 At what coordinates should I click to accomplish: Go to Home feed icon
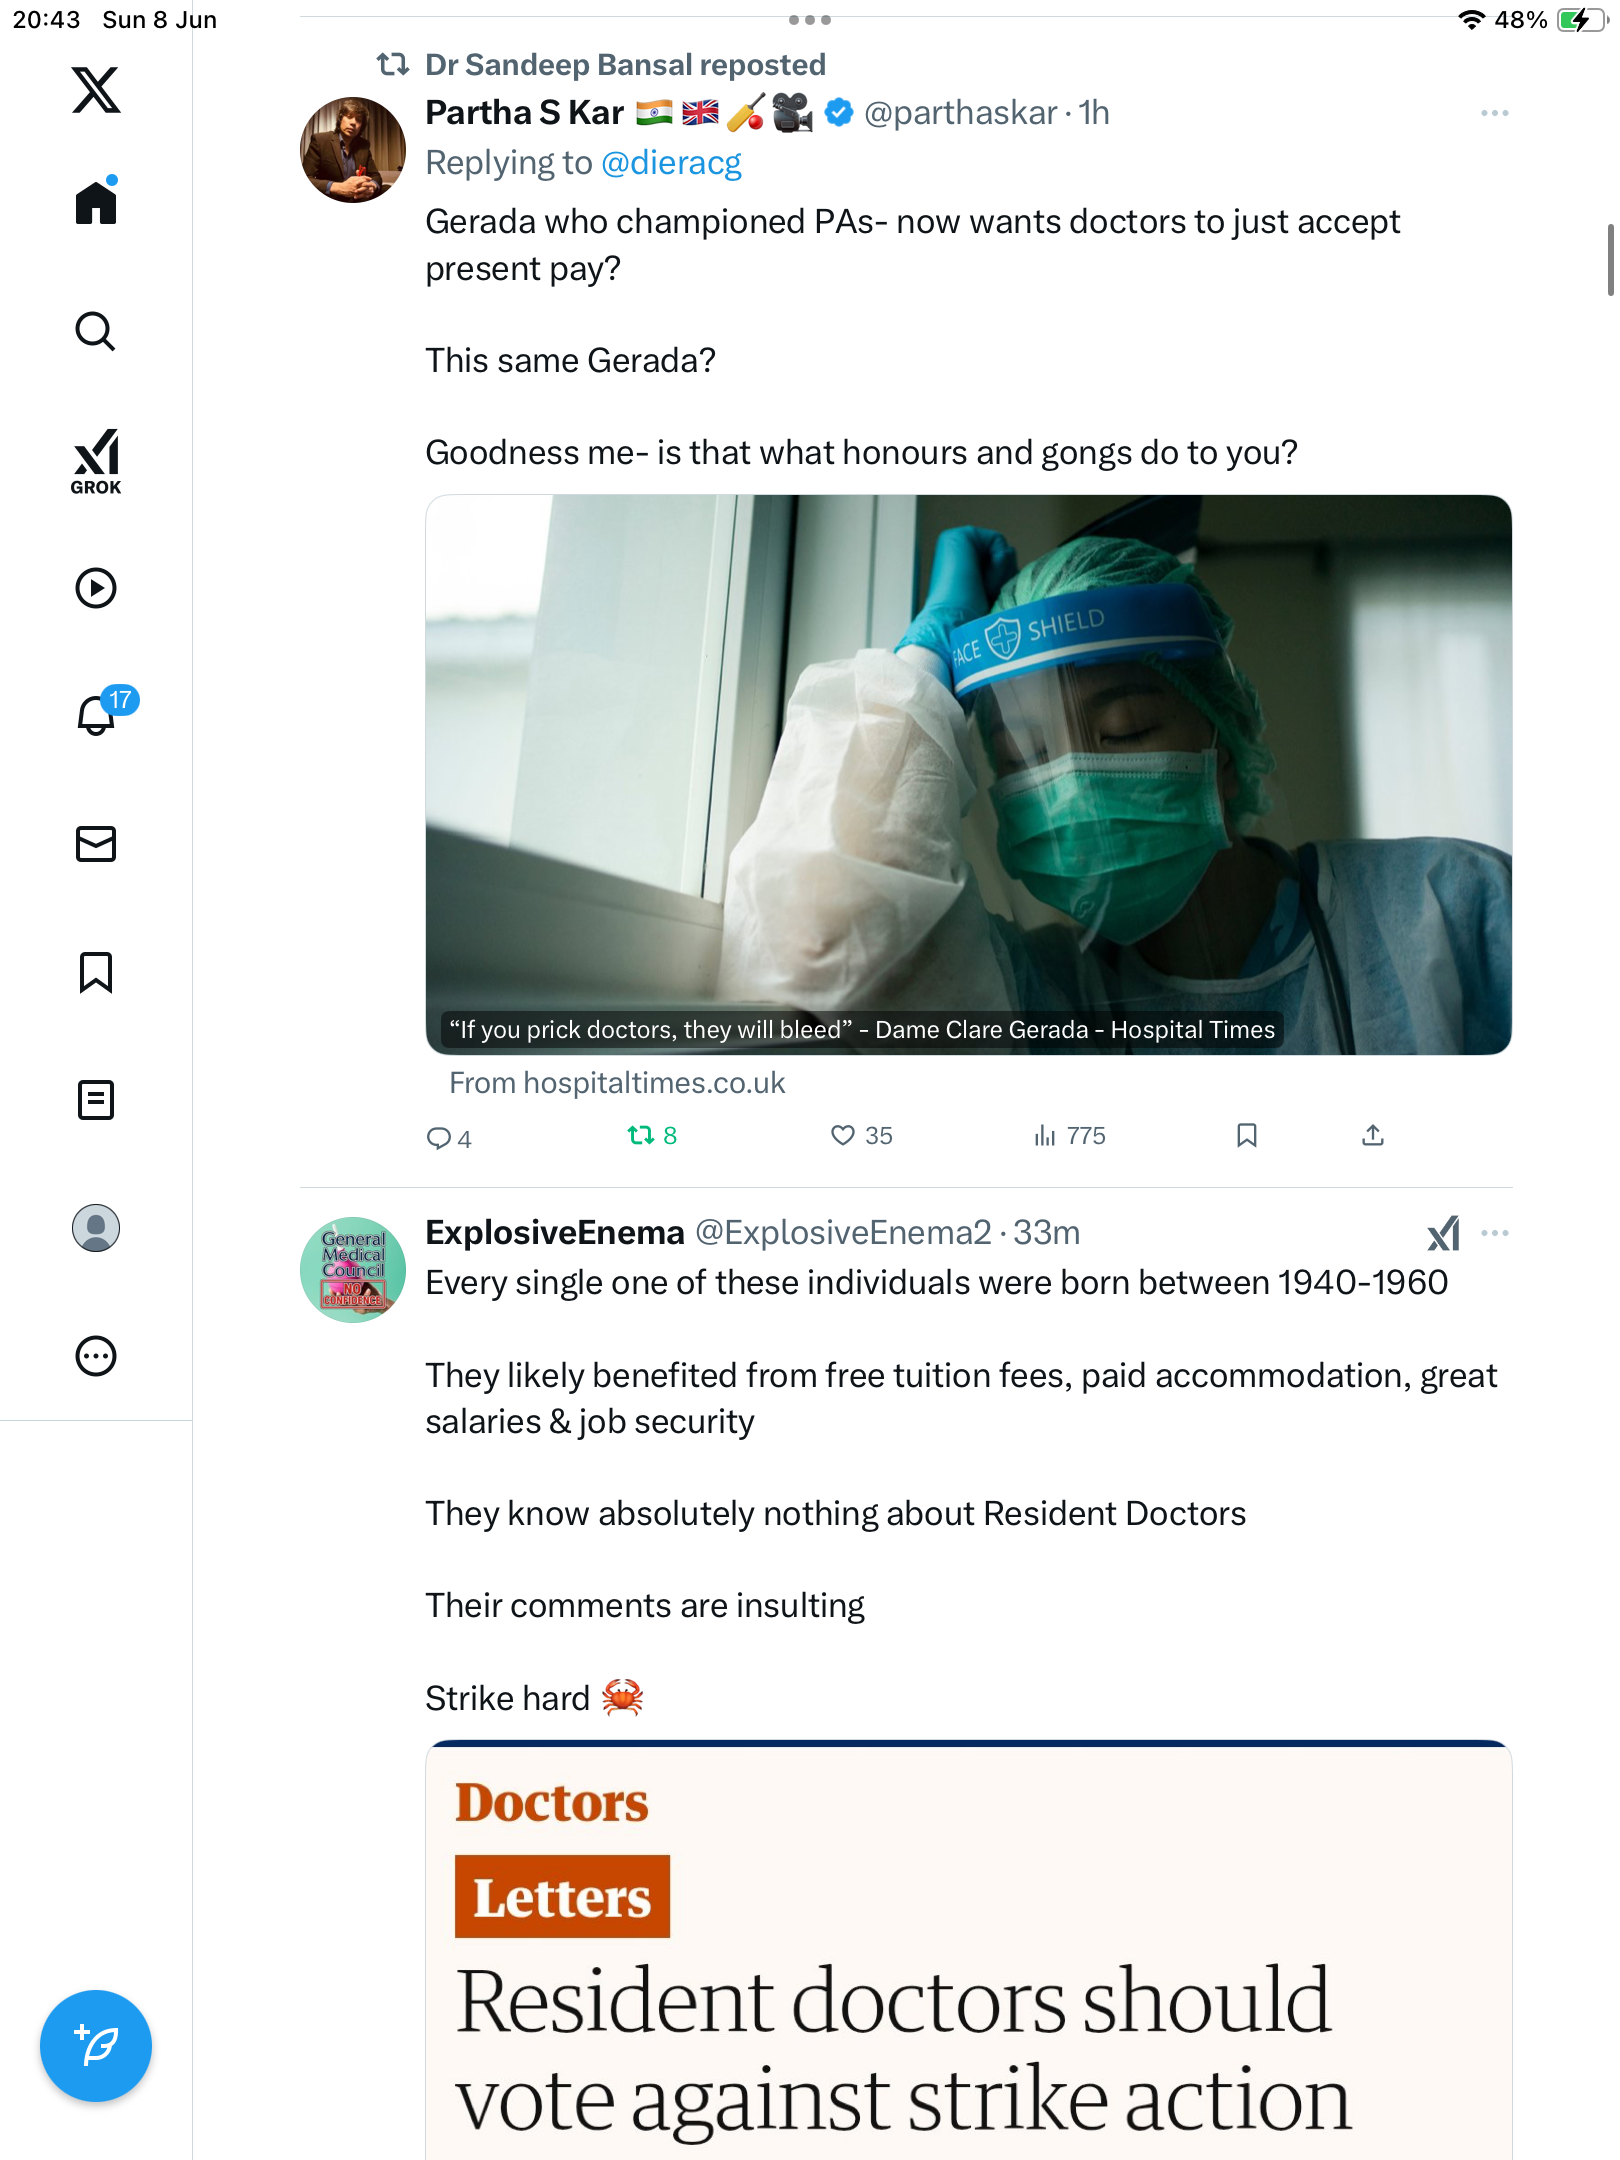[96, 202]
